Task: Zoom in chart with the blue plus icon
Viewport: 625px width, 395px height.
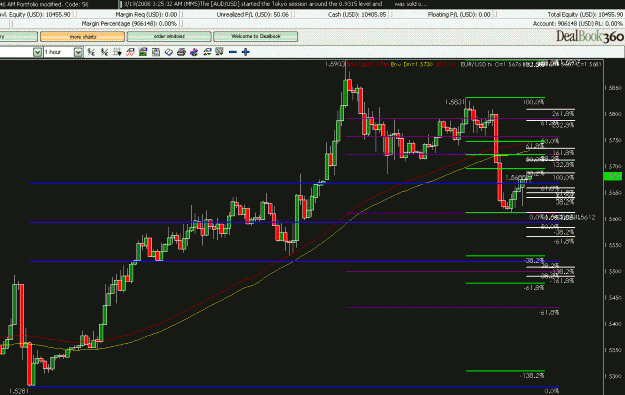Action: pos(246,52)
